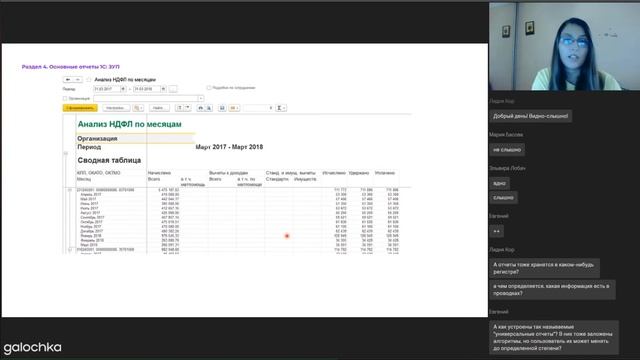Open calendar for the period start date
640x360 pixels.
pyautogui.click(x=123, y=89)
